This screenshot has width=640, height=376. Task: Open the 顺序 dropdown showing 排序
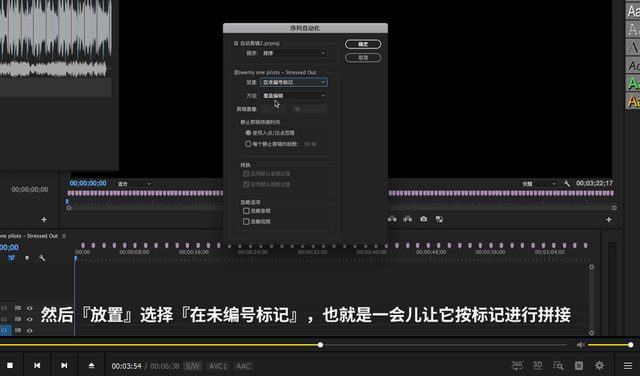tap(293, 53)
